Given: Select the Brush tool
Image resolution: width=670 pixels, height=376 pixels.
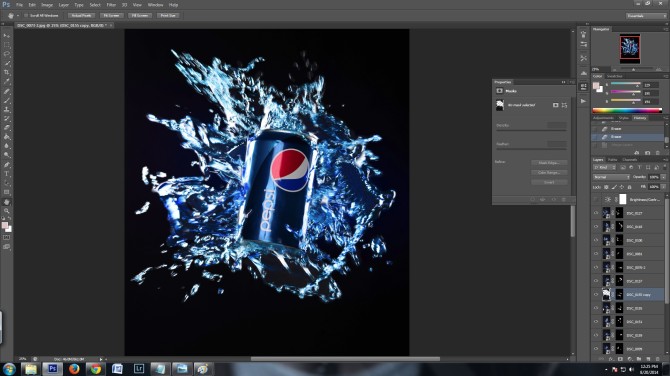Looking at the screenshot, I should point(6,100).
